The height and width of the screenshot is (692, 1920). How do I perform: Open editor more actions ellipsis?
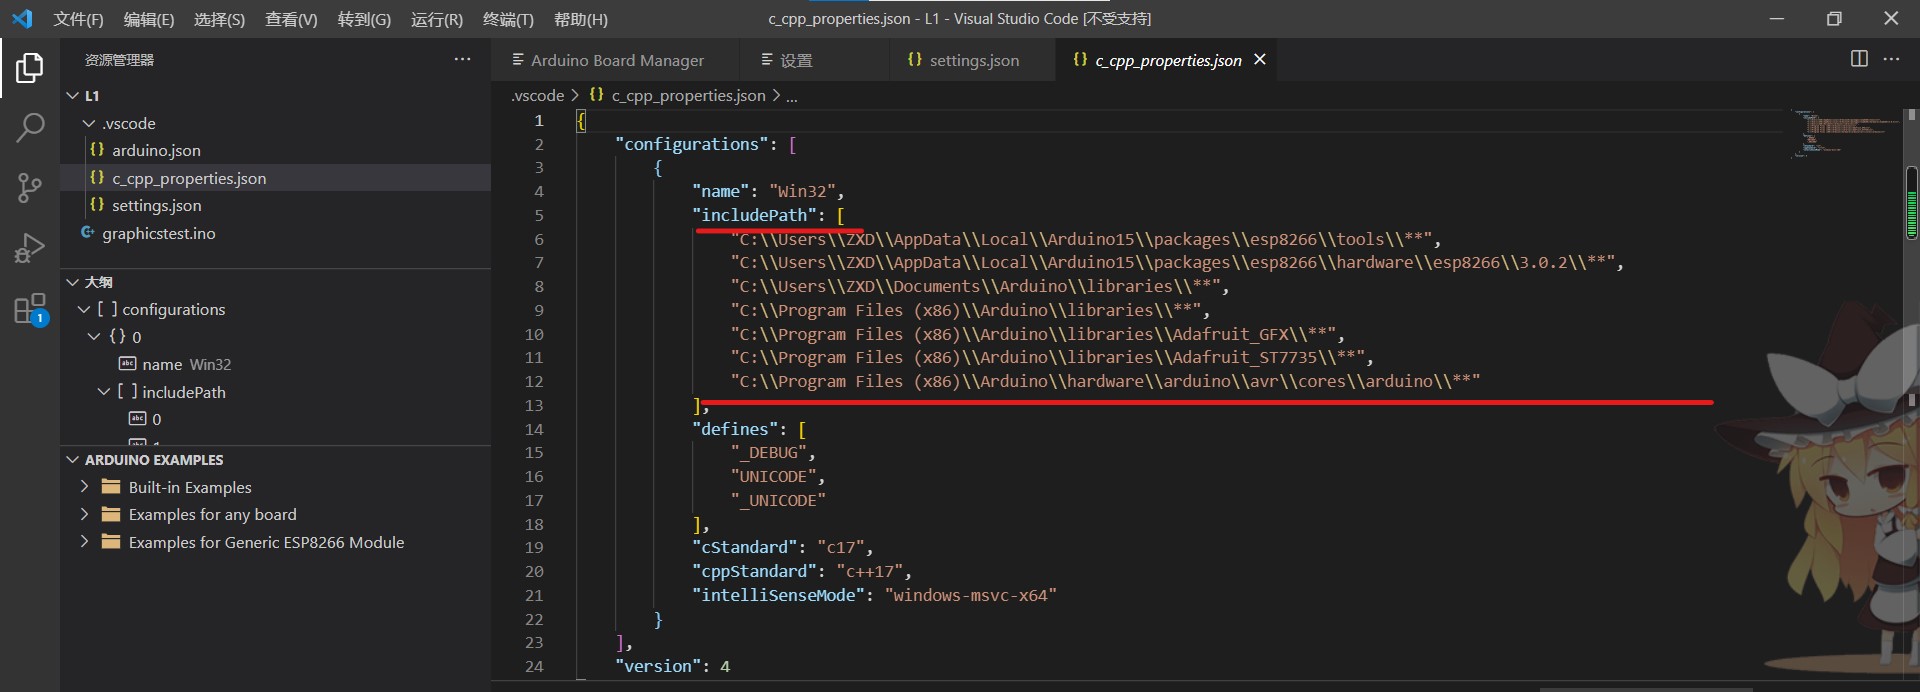1891,59
